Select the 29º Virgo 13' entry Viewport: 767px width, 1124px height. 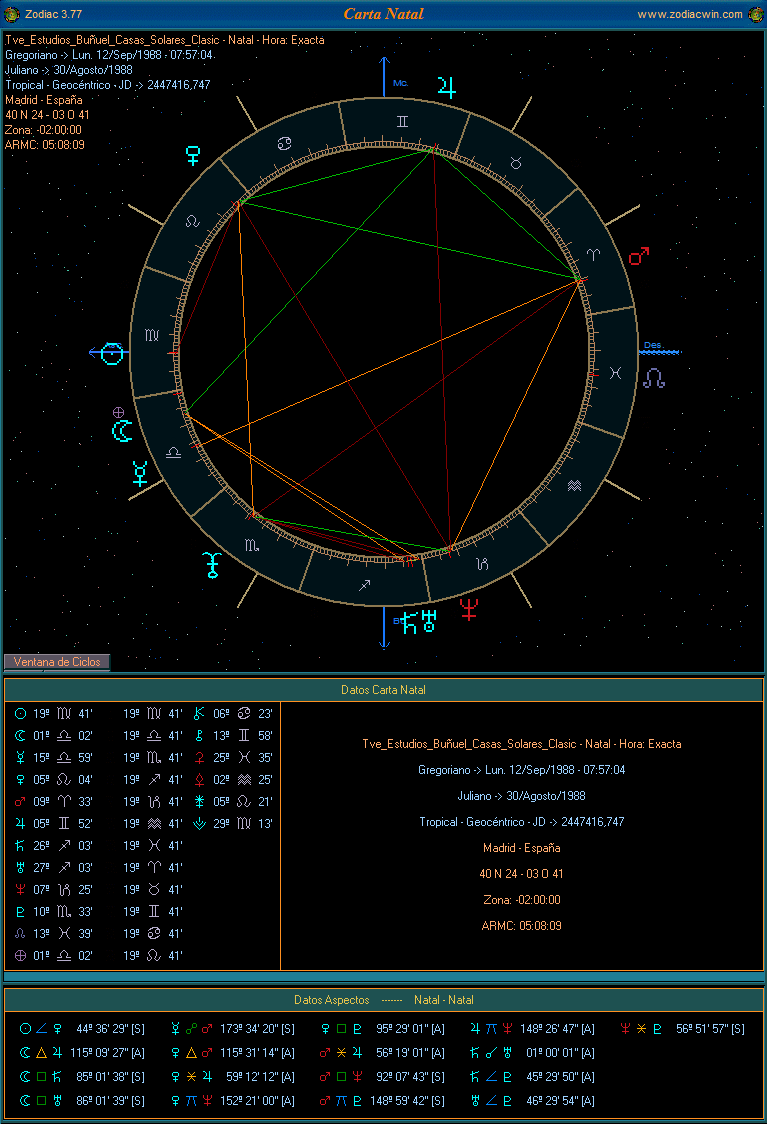(233, 824)
